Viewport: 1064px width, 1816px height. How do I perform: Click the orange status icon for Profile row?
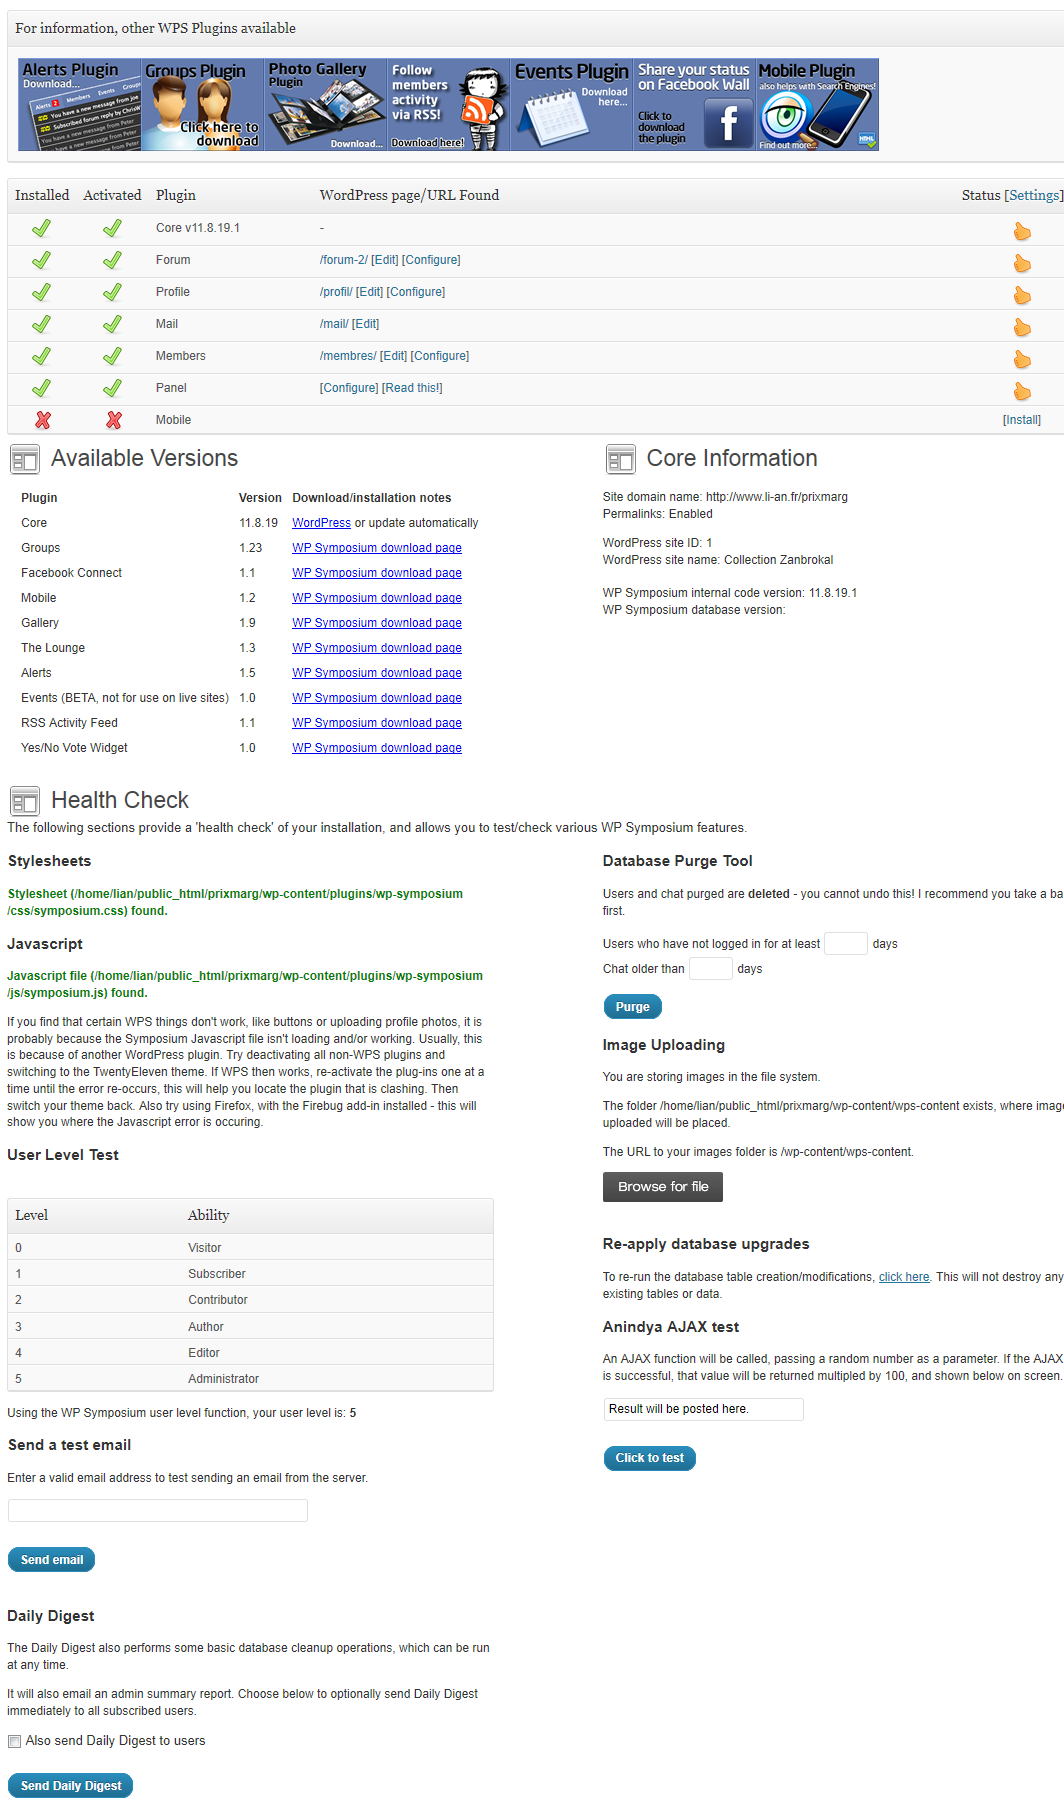click(1022, 295)
